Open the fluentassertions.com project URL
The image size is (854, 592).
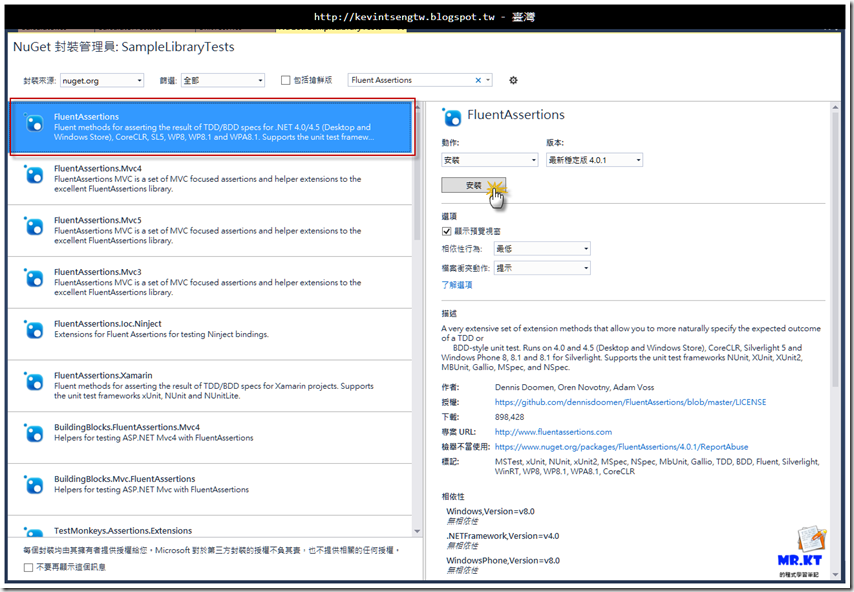point(553,432)
